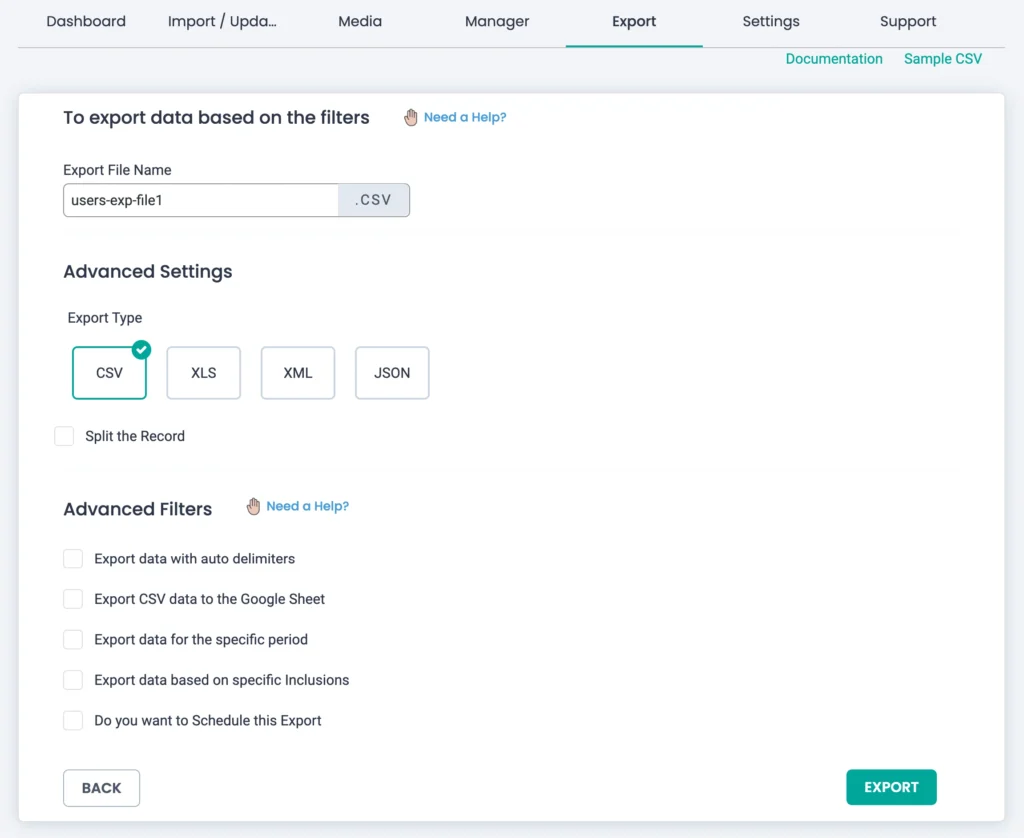The width and height of the screenshot is (1024, 838).
Task: Check Export data based on specific Inclusions
Action: click(73, 680)
